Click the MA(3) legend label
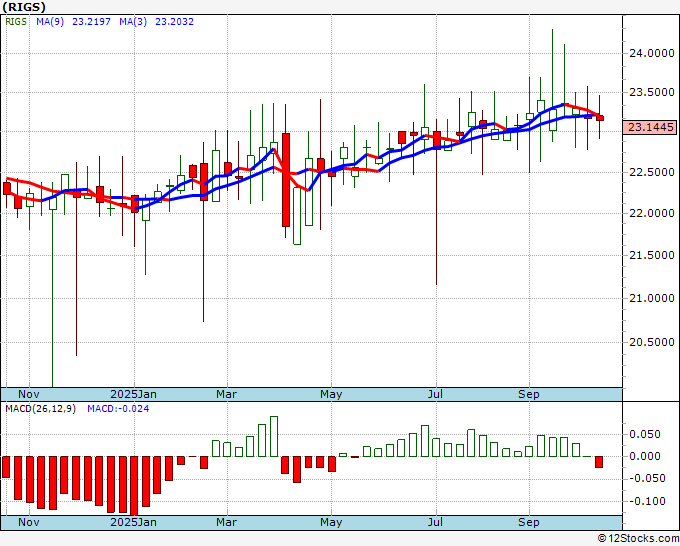Image resolution: width=680 pixels, height=546 pixels. 133,22
